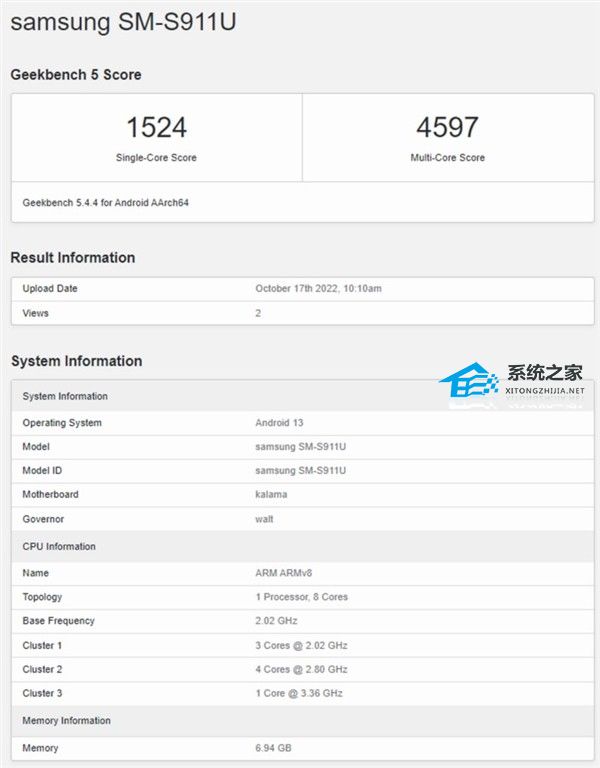Click the 'Governor' row label

coord(43,519)
